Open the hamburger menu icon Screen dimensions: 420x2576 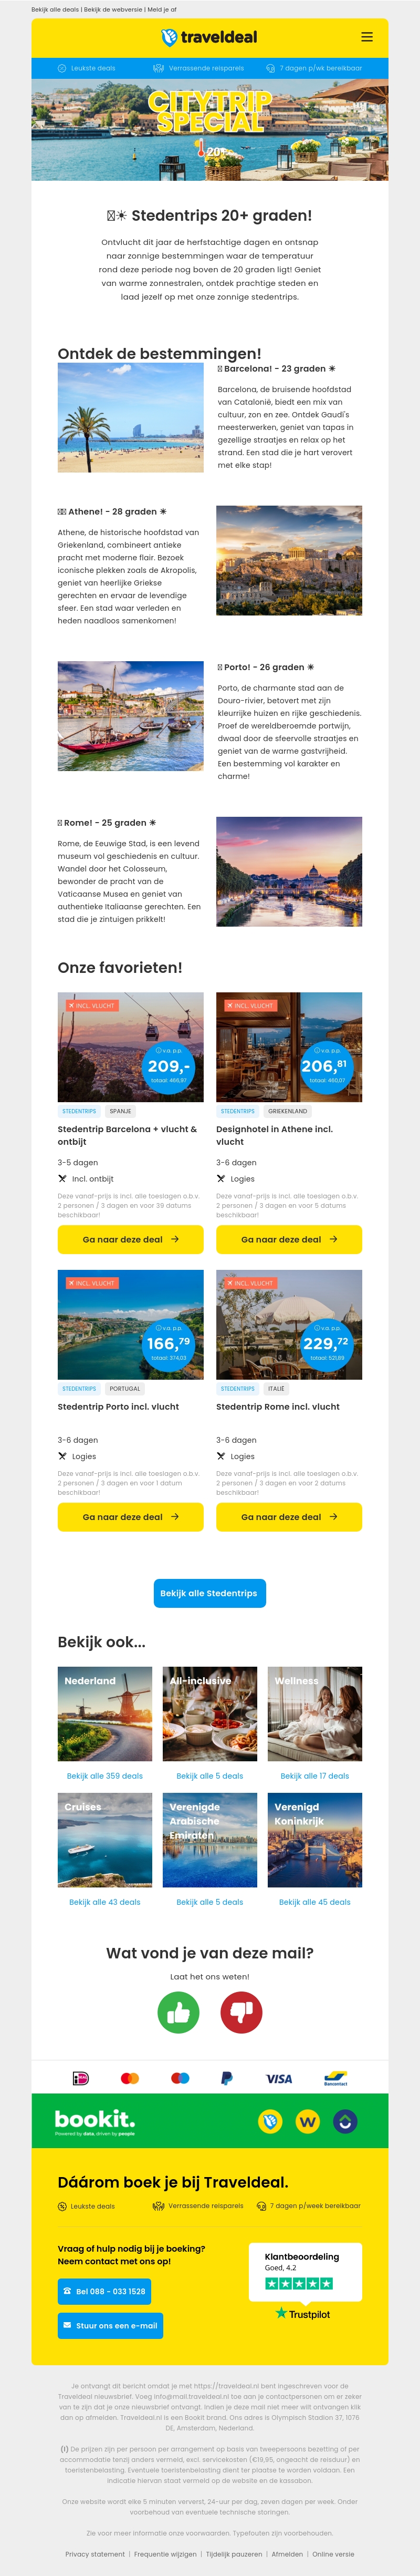click(367, 37)
